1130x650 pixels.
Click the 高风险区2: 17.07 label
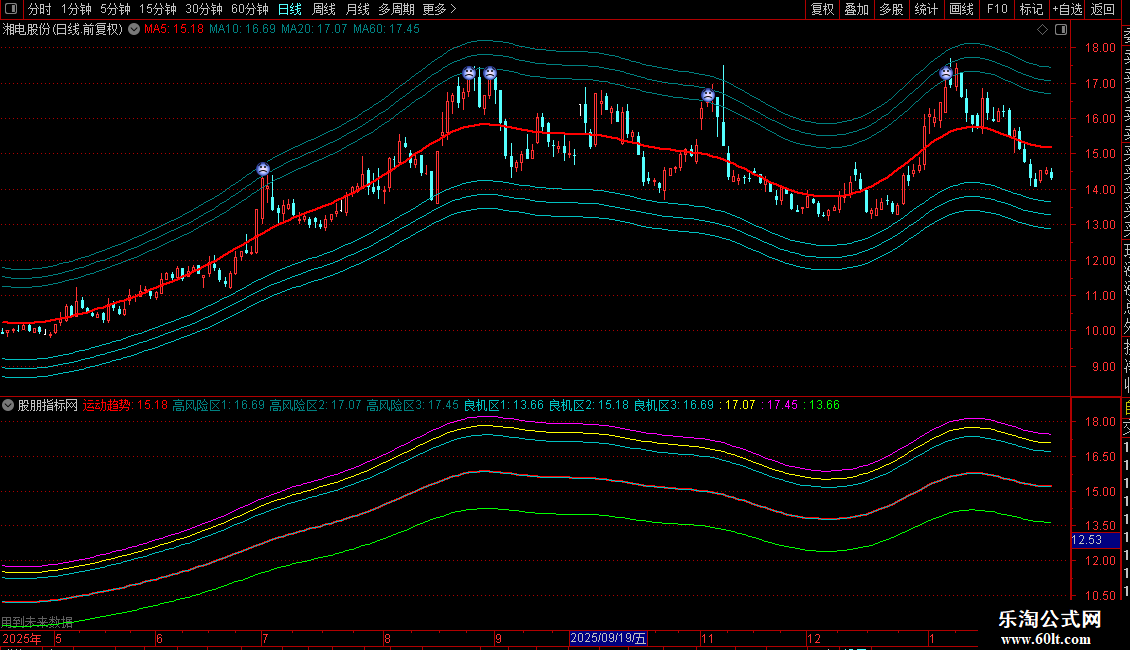[x=315, y=405]
